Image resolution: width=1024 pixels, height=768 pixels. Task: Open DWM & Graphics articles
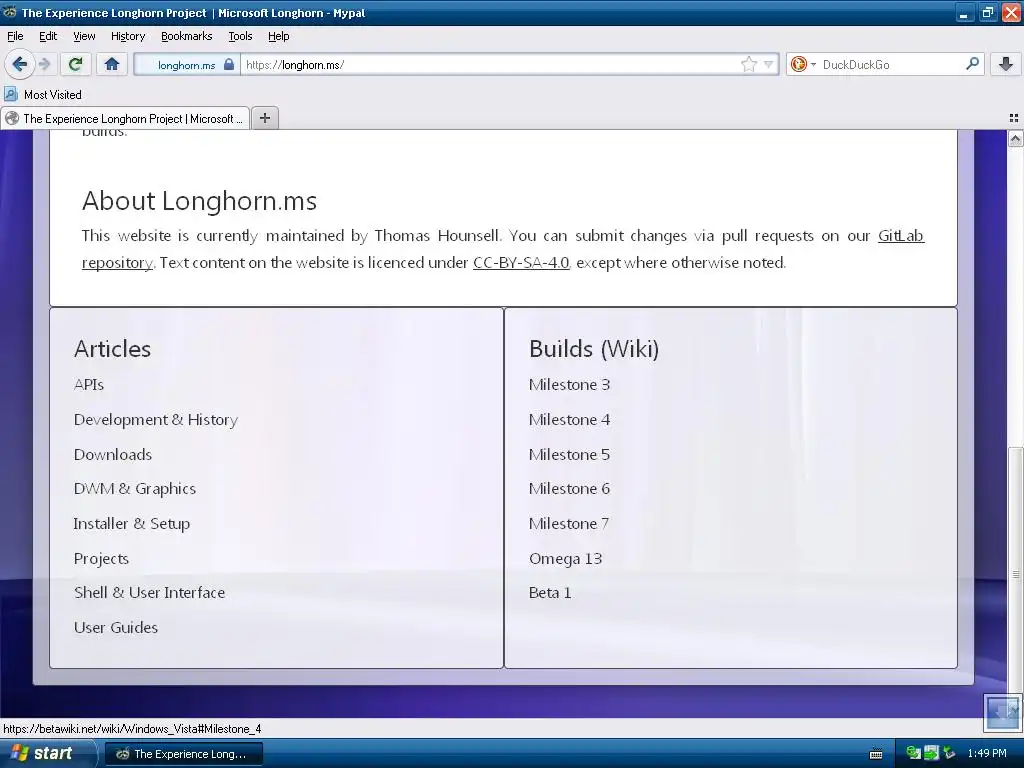(135, 489)
